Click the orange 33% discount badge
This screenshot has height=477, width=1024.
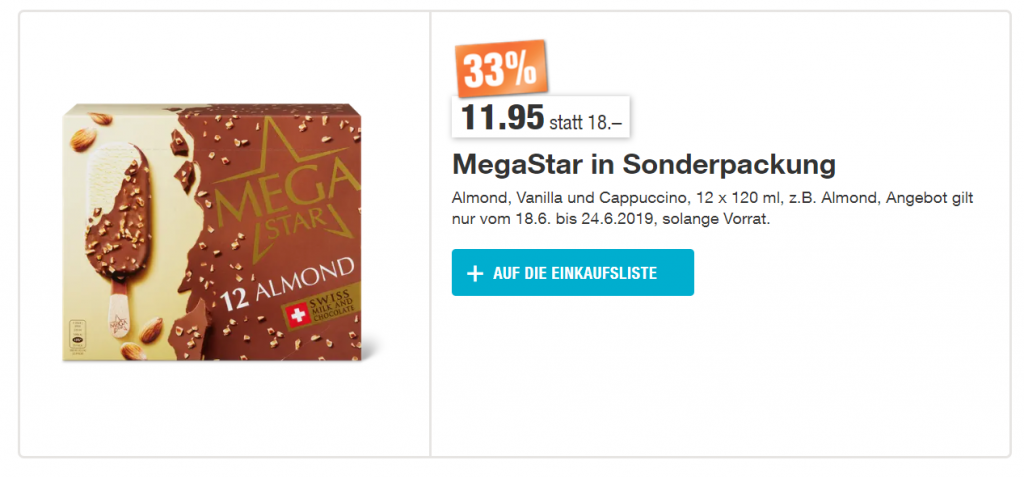497,69
